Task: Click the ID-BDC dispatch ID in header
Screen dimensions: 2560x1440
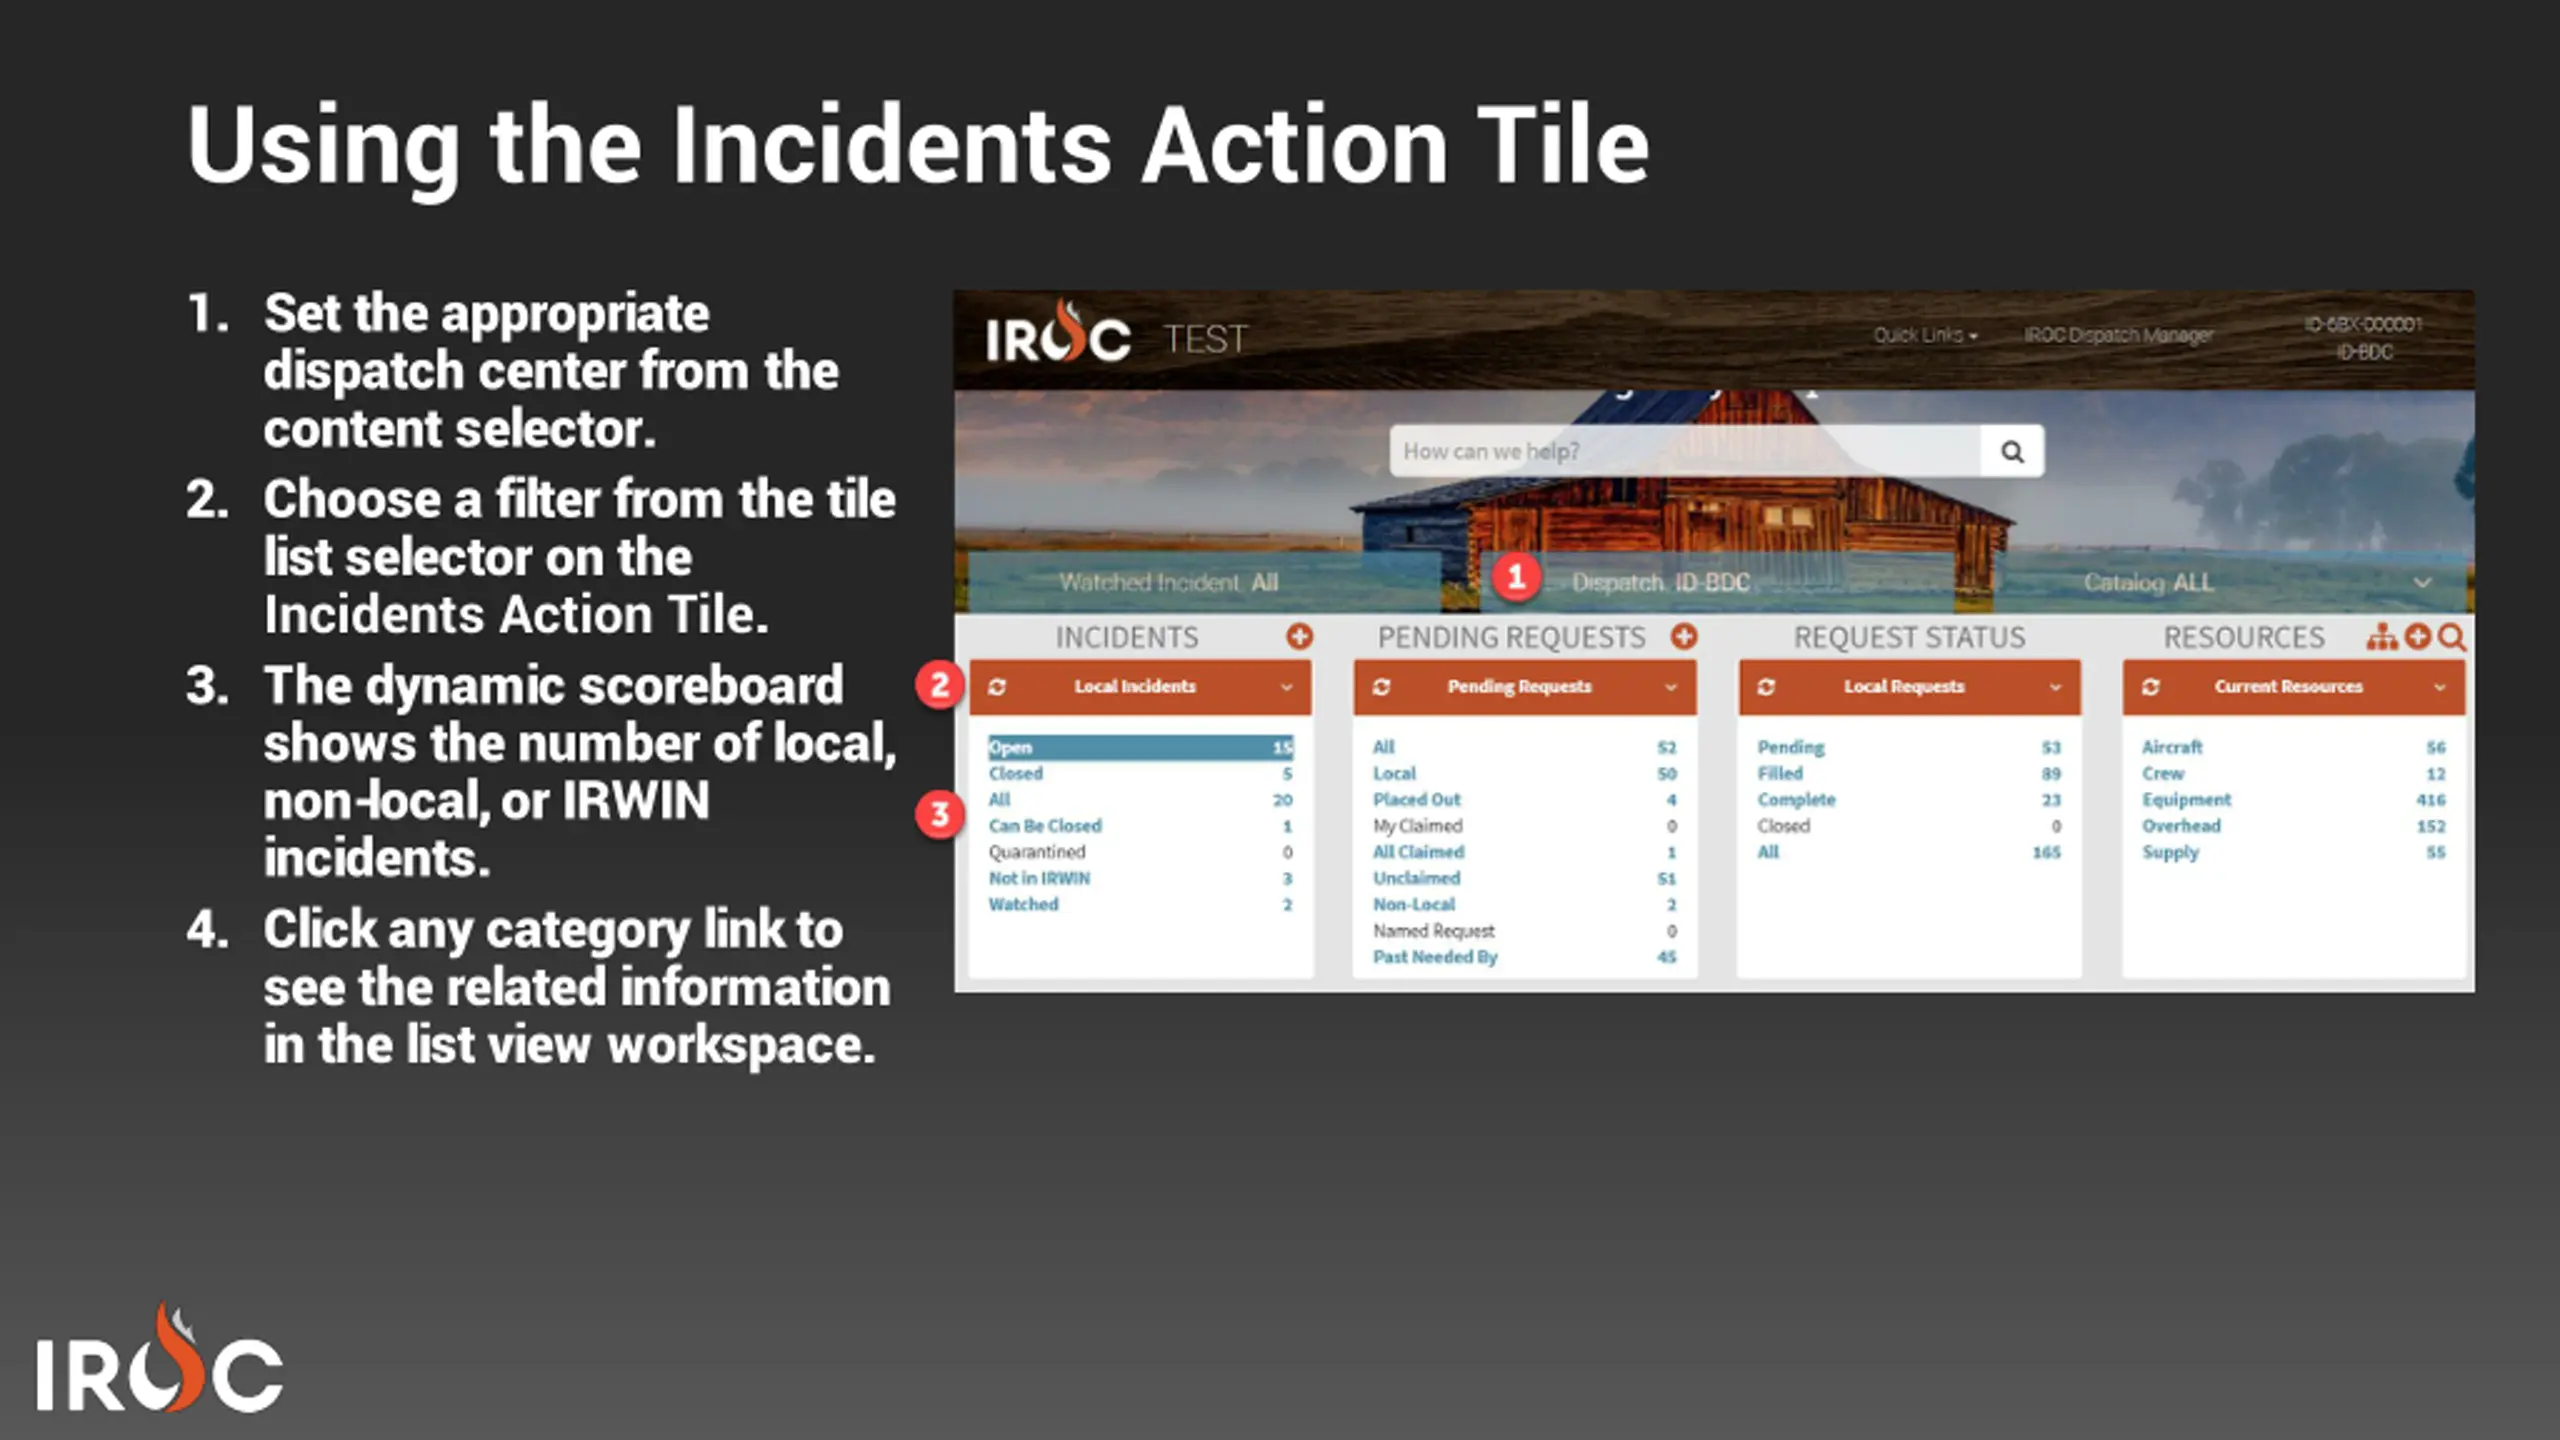Action: coord(2364,352)
